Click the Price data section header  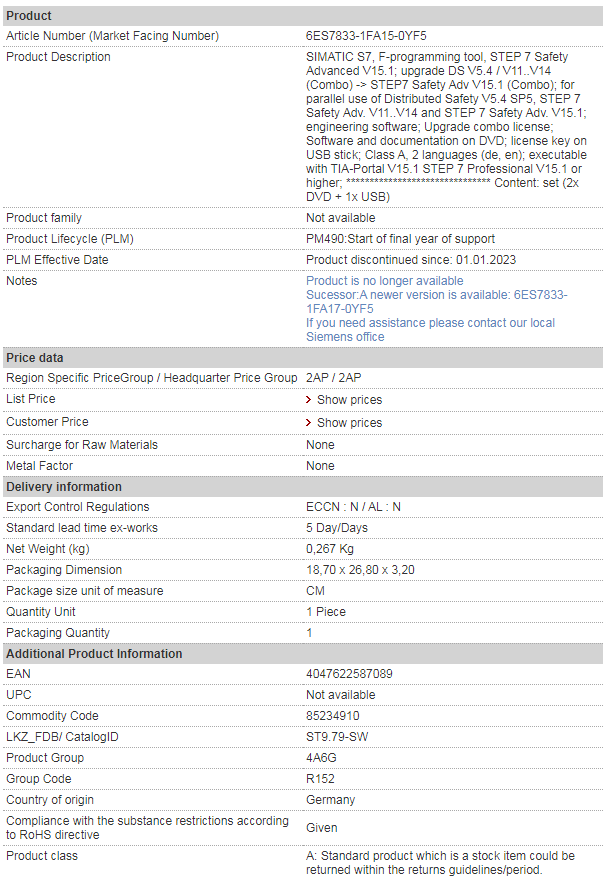[303, 358]
